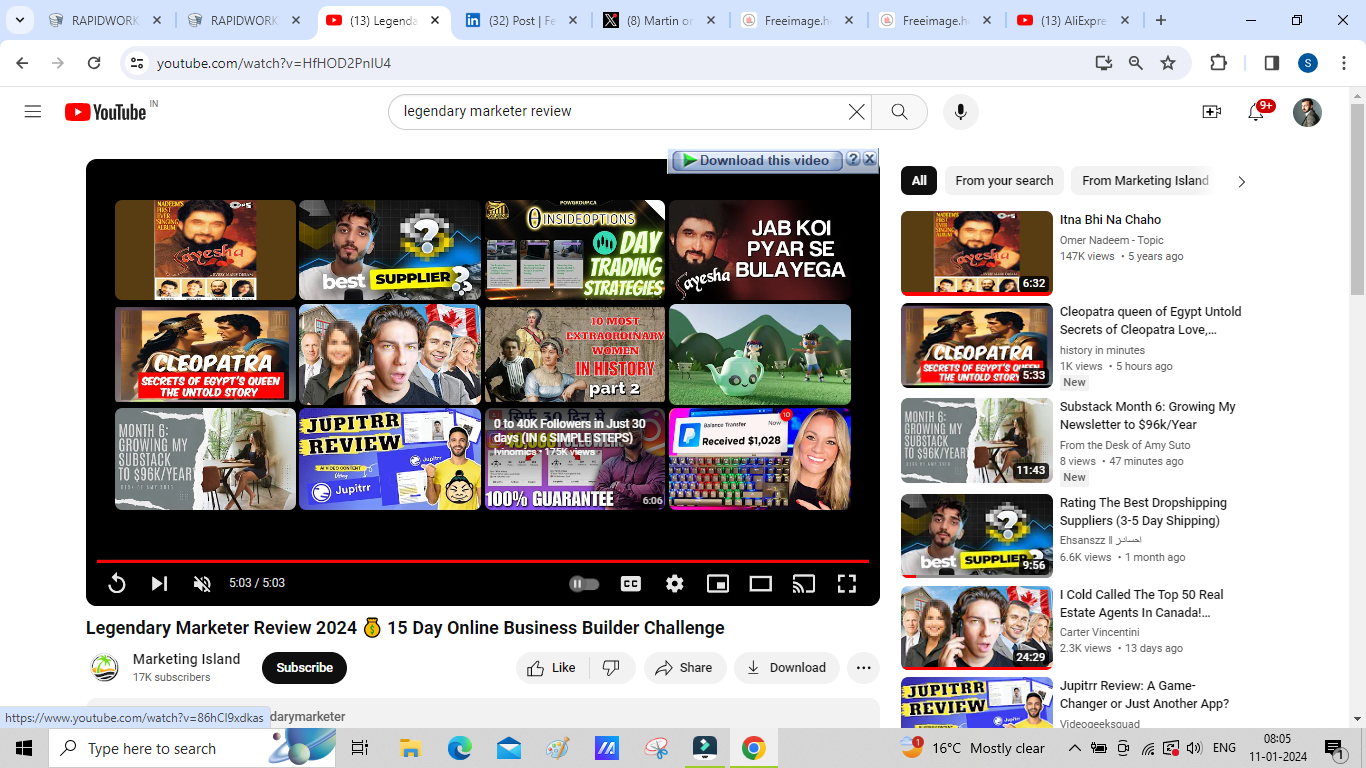Dislike the video
Viewport: 1366px width, 768px height.
[x=612, y=668]
